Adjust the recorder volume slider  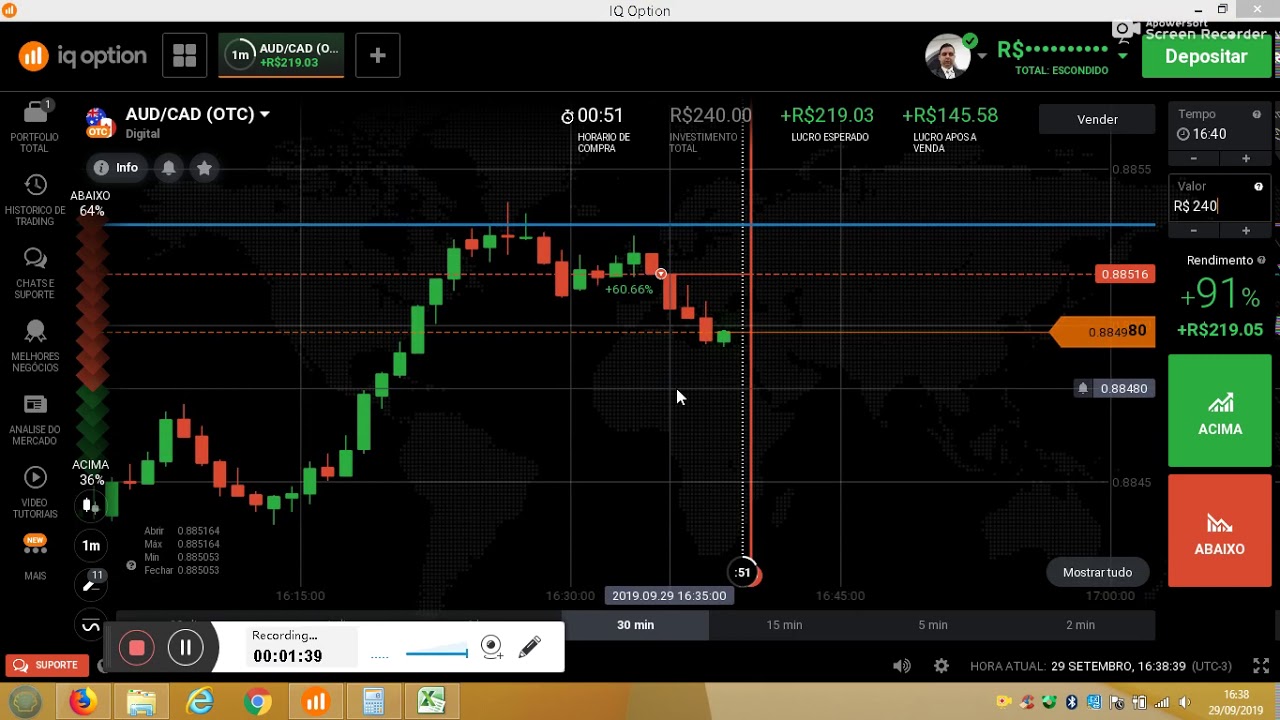point(436,653)
